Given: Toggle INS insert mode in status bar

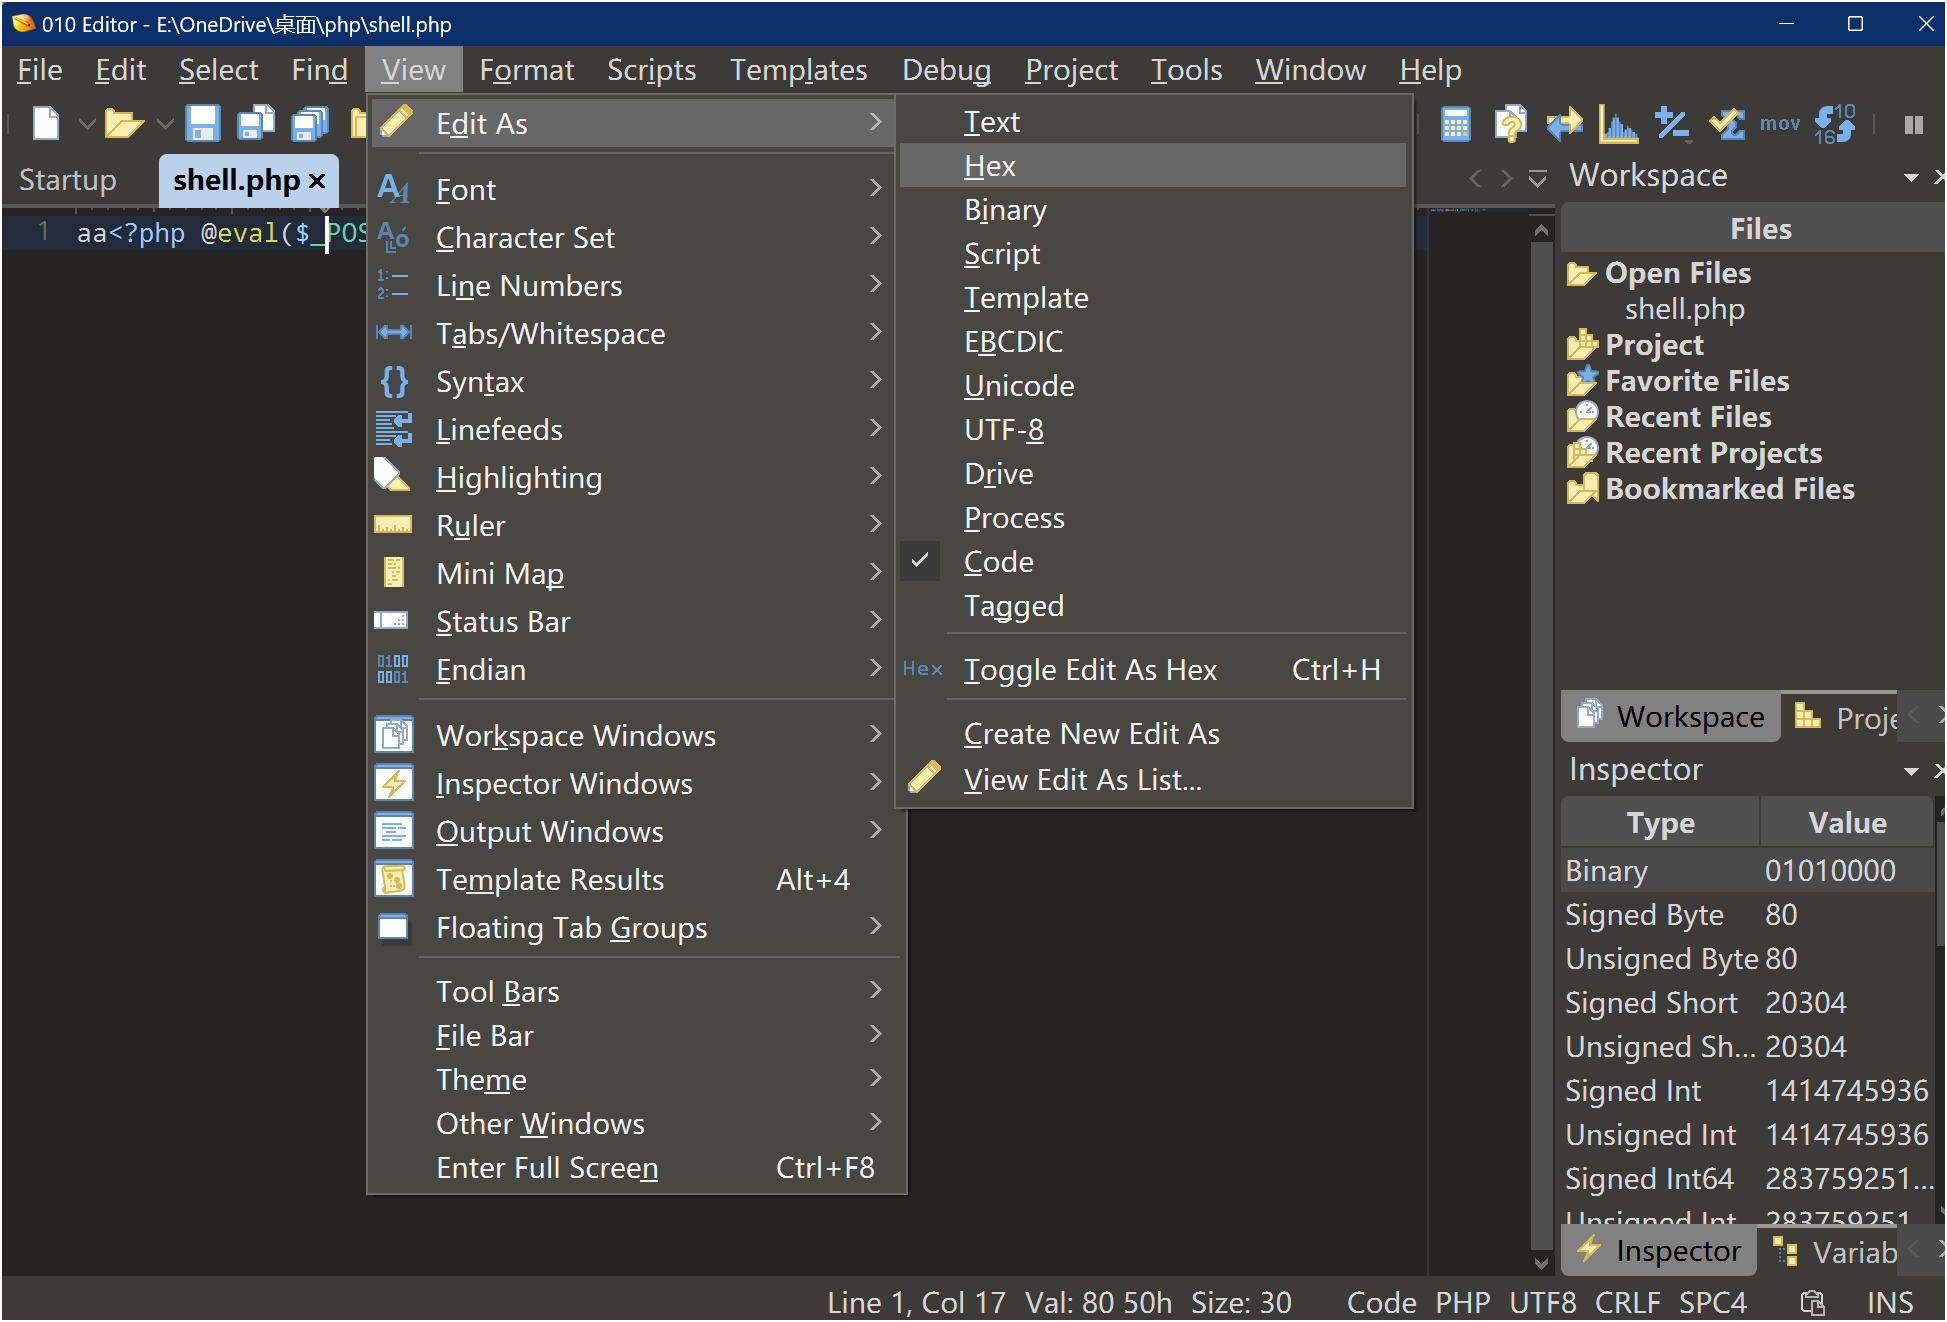Looking at the screenshot, I should [x=1889, y=1302].
